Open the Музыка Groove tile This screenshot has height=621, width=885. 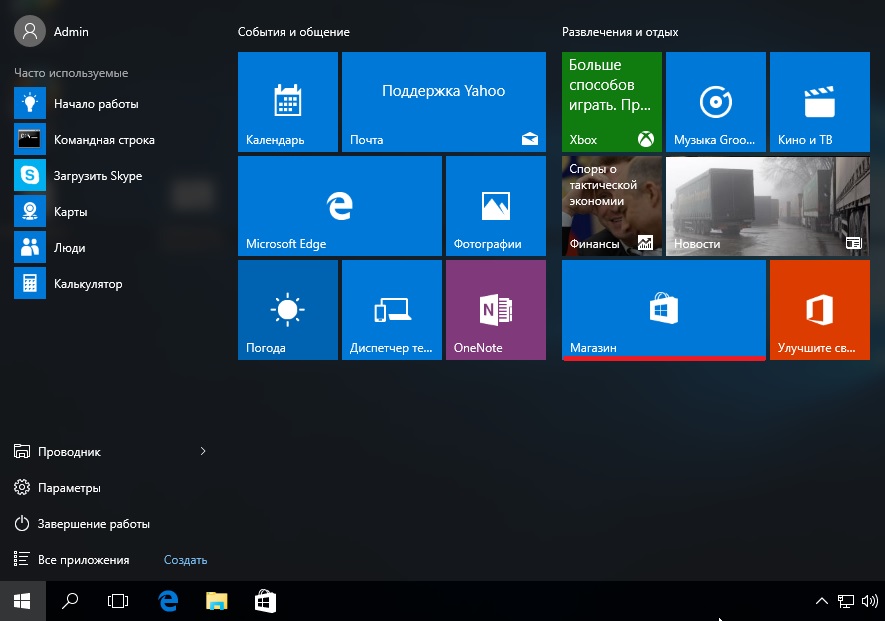(716, 102)
